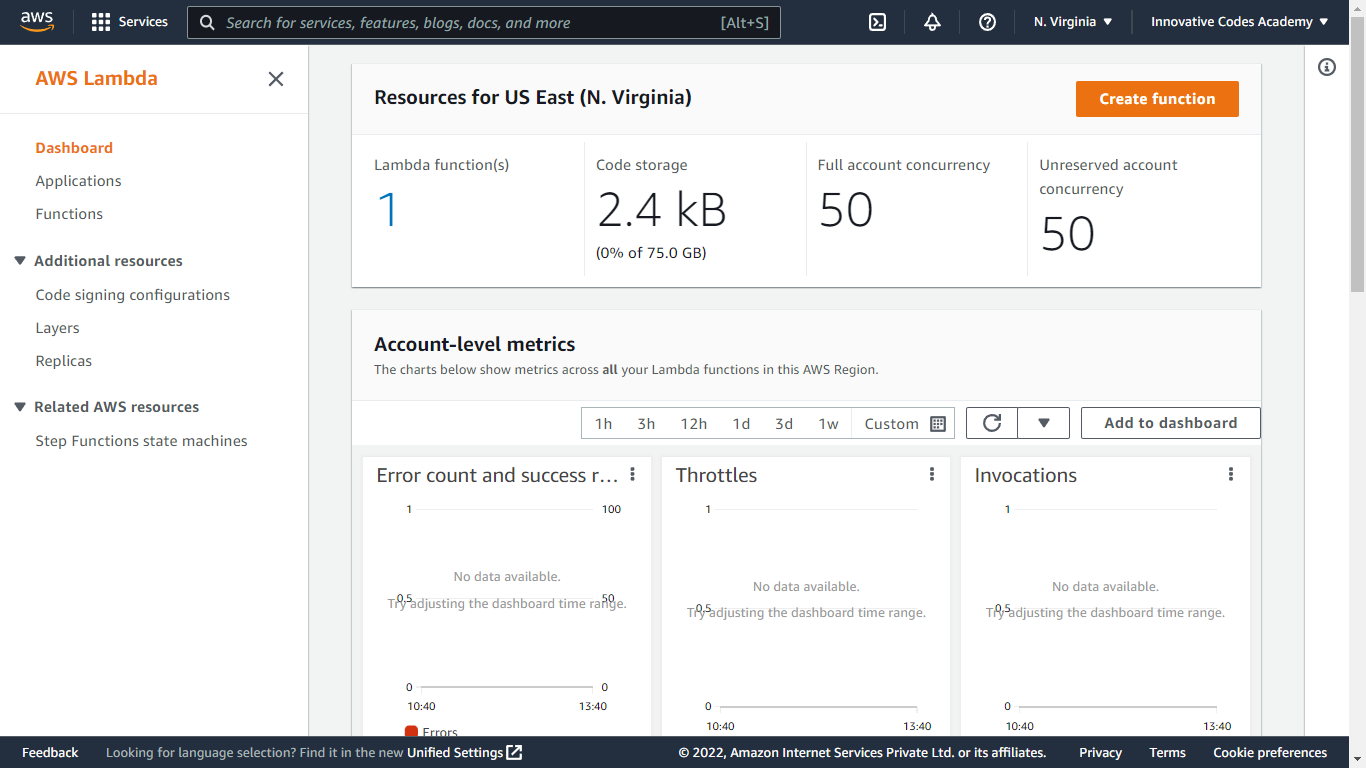The height and width of the screenshot is (768, 1366).
Task: Open the help question mark icon
Action: tap(987, 22)
